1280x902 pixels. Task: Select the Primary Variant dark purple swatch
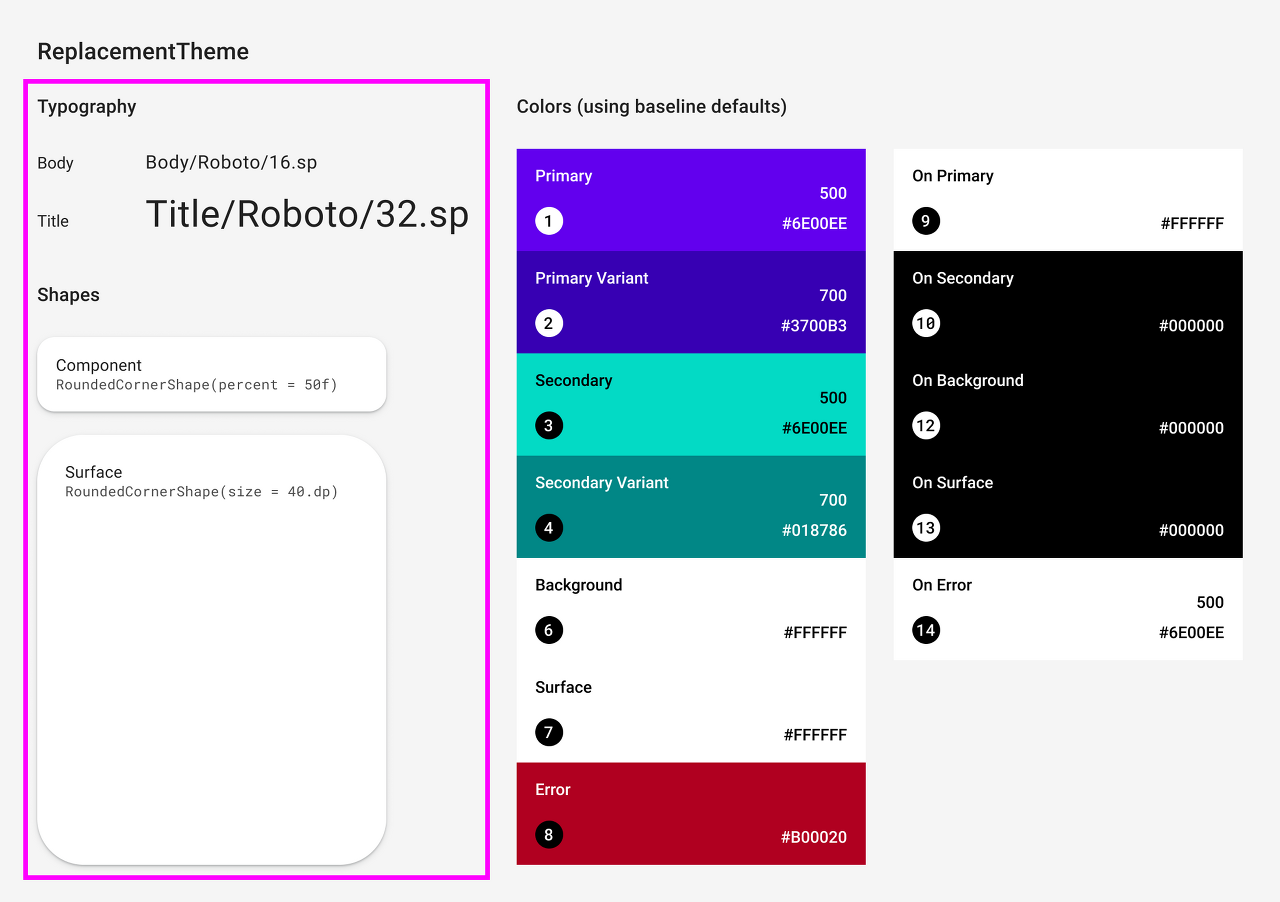(x=691, y=302)
